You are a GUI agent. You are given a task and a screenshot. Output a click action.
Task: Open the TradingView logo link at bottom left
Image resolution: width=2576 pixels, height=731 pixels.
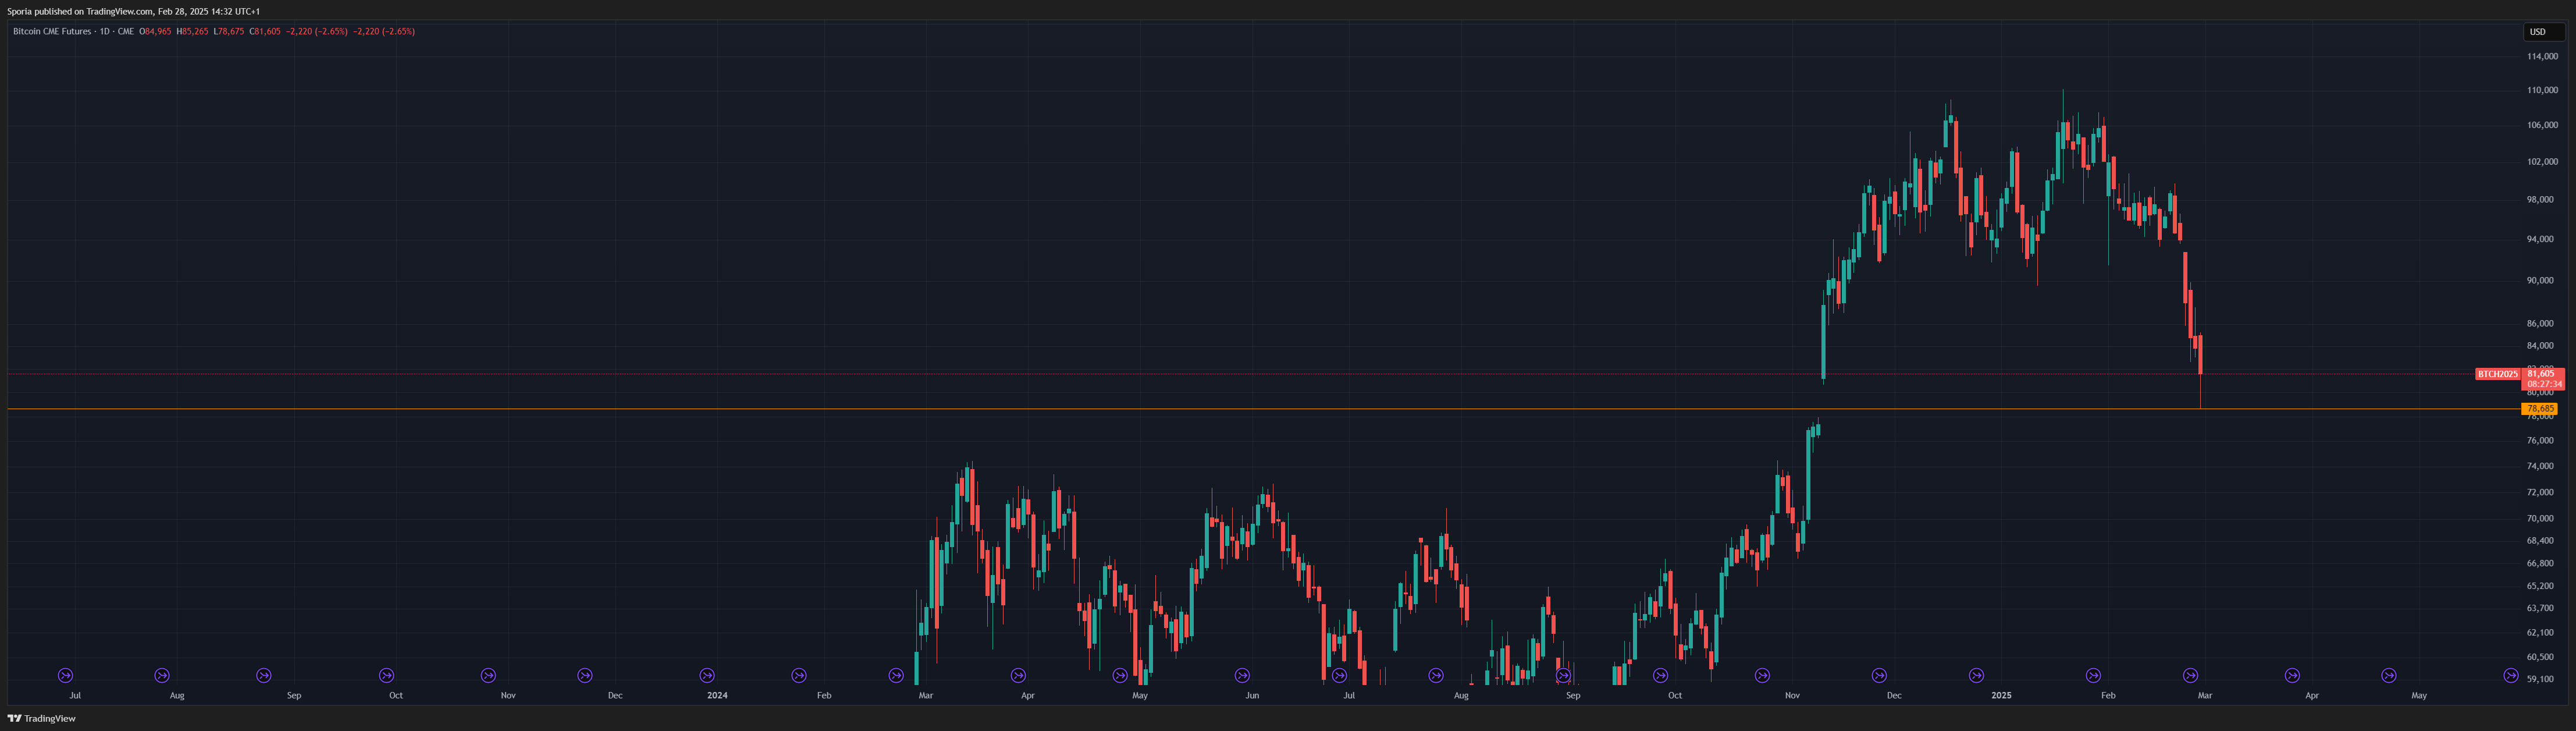pyautogui.click(x=42, y=718)
